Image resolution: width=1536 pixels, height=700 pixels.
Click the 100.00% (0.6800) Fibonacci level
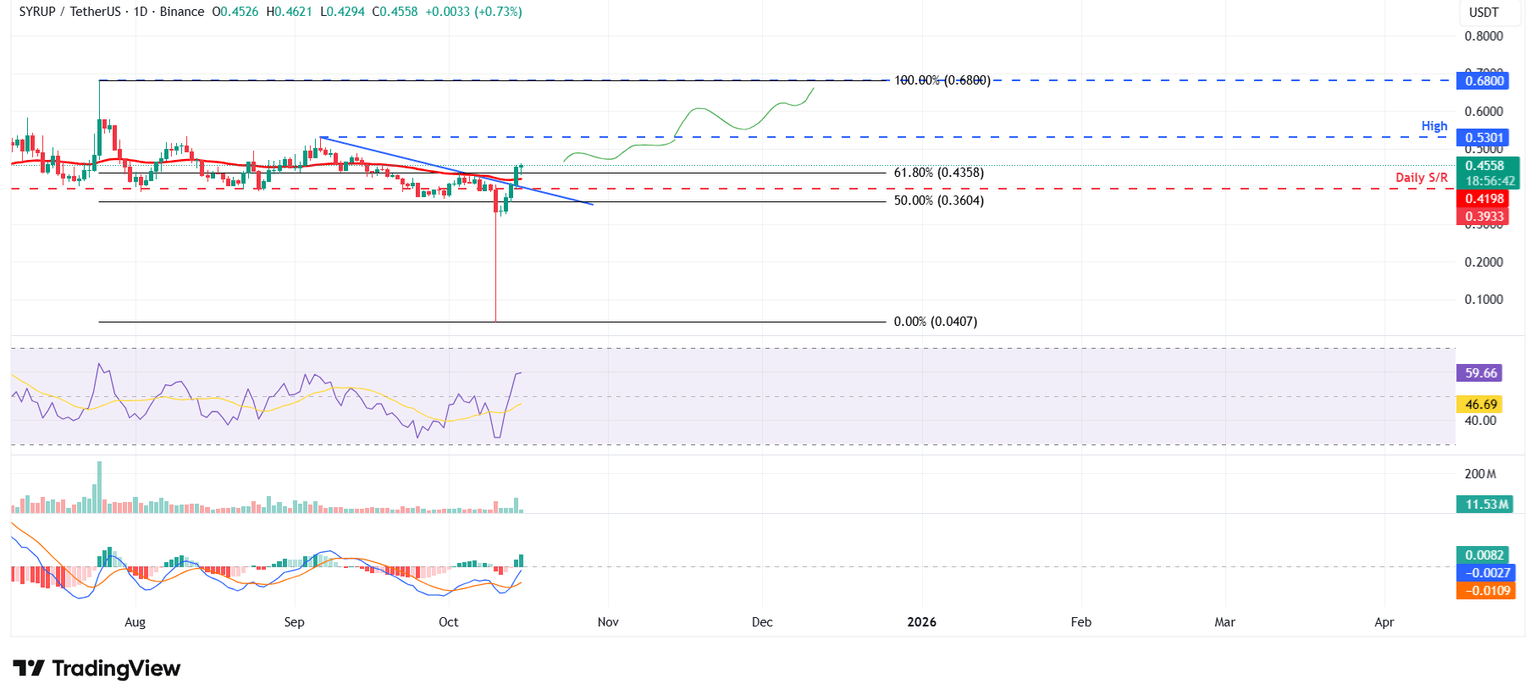pyautogui.click(x=938, y=80)
